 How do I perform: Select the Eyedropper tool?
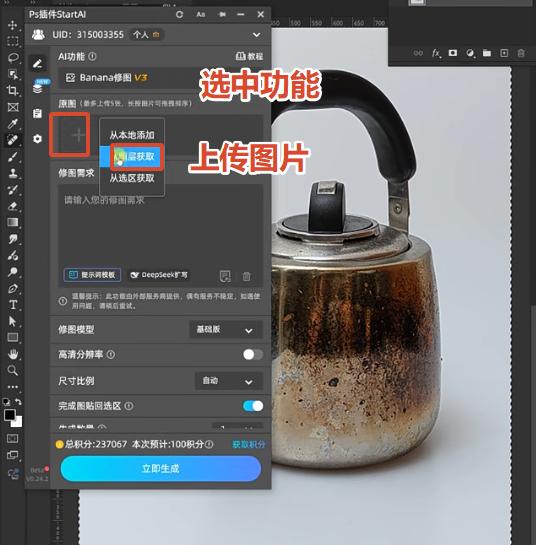13,123
